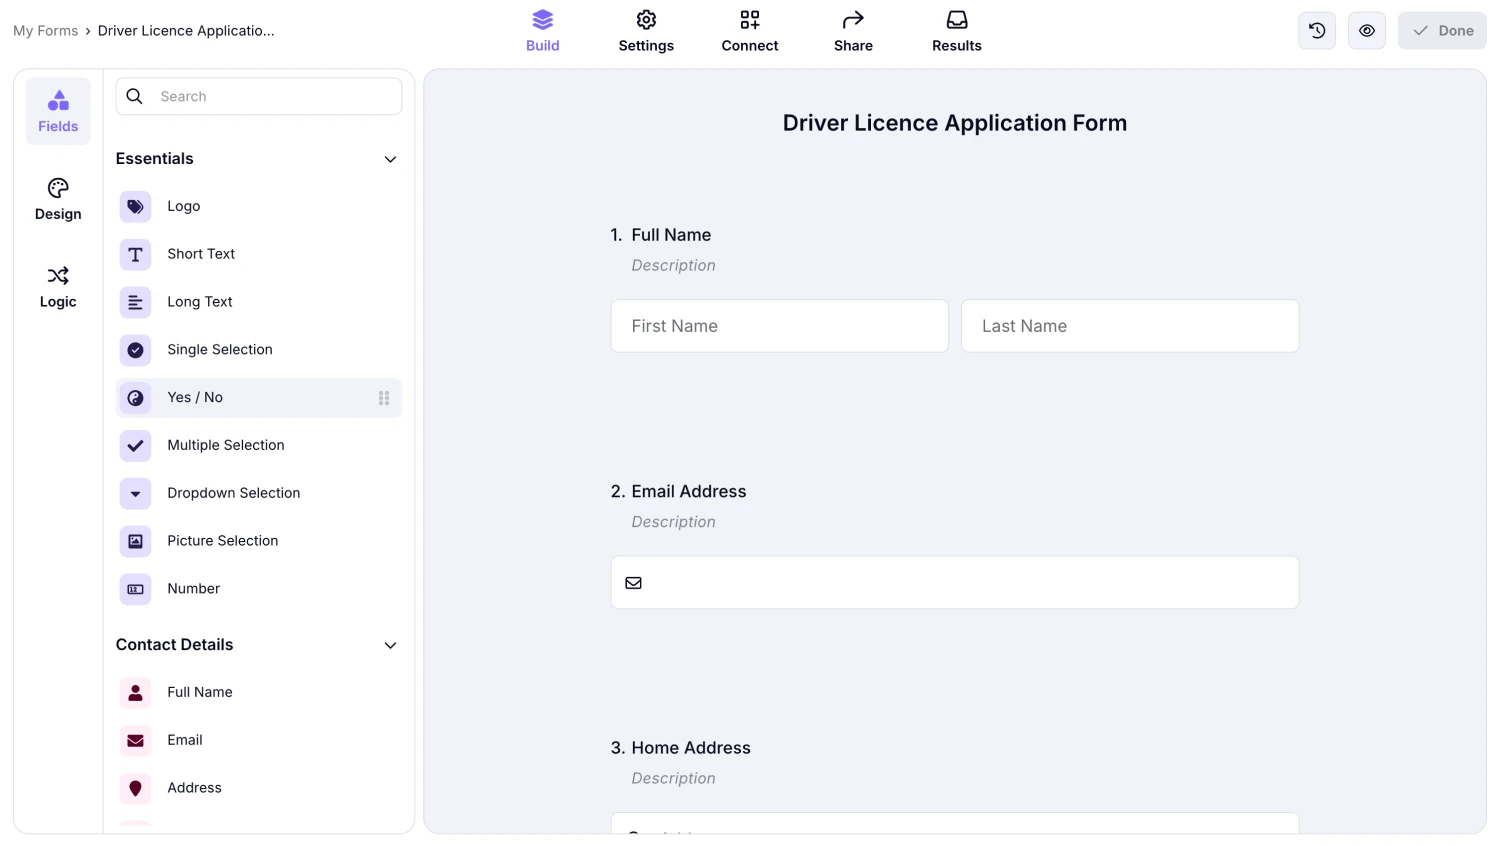Switch to the Design panel
Image resolution: width=1500 pixels, height=846 pixels.
pyautogui.click(x=57, y=198)
